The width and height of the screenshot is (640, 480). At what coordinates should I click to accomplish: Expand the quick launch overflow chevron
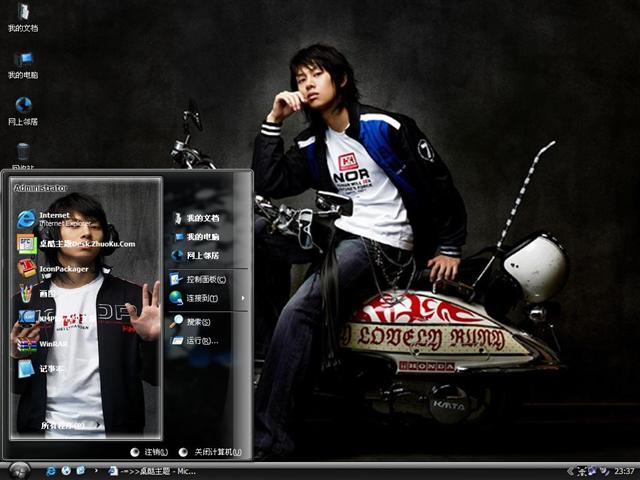96,471
